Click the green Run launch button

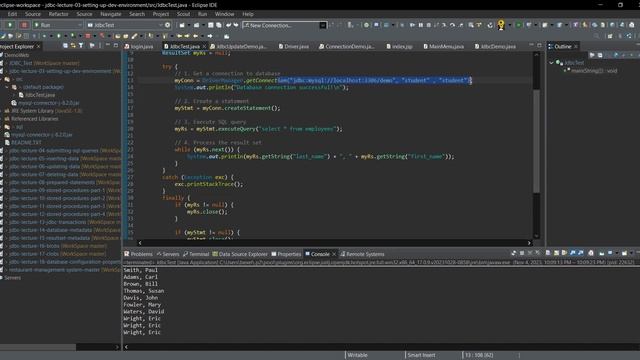point(10,25)
